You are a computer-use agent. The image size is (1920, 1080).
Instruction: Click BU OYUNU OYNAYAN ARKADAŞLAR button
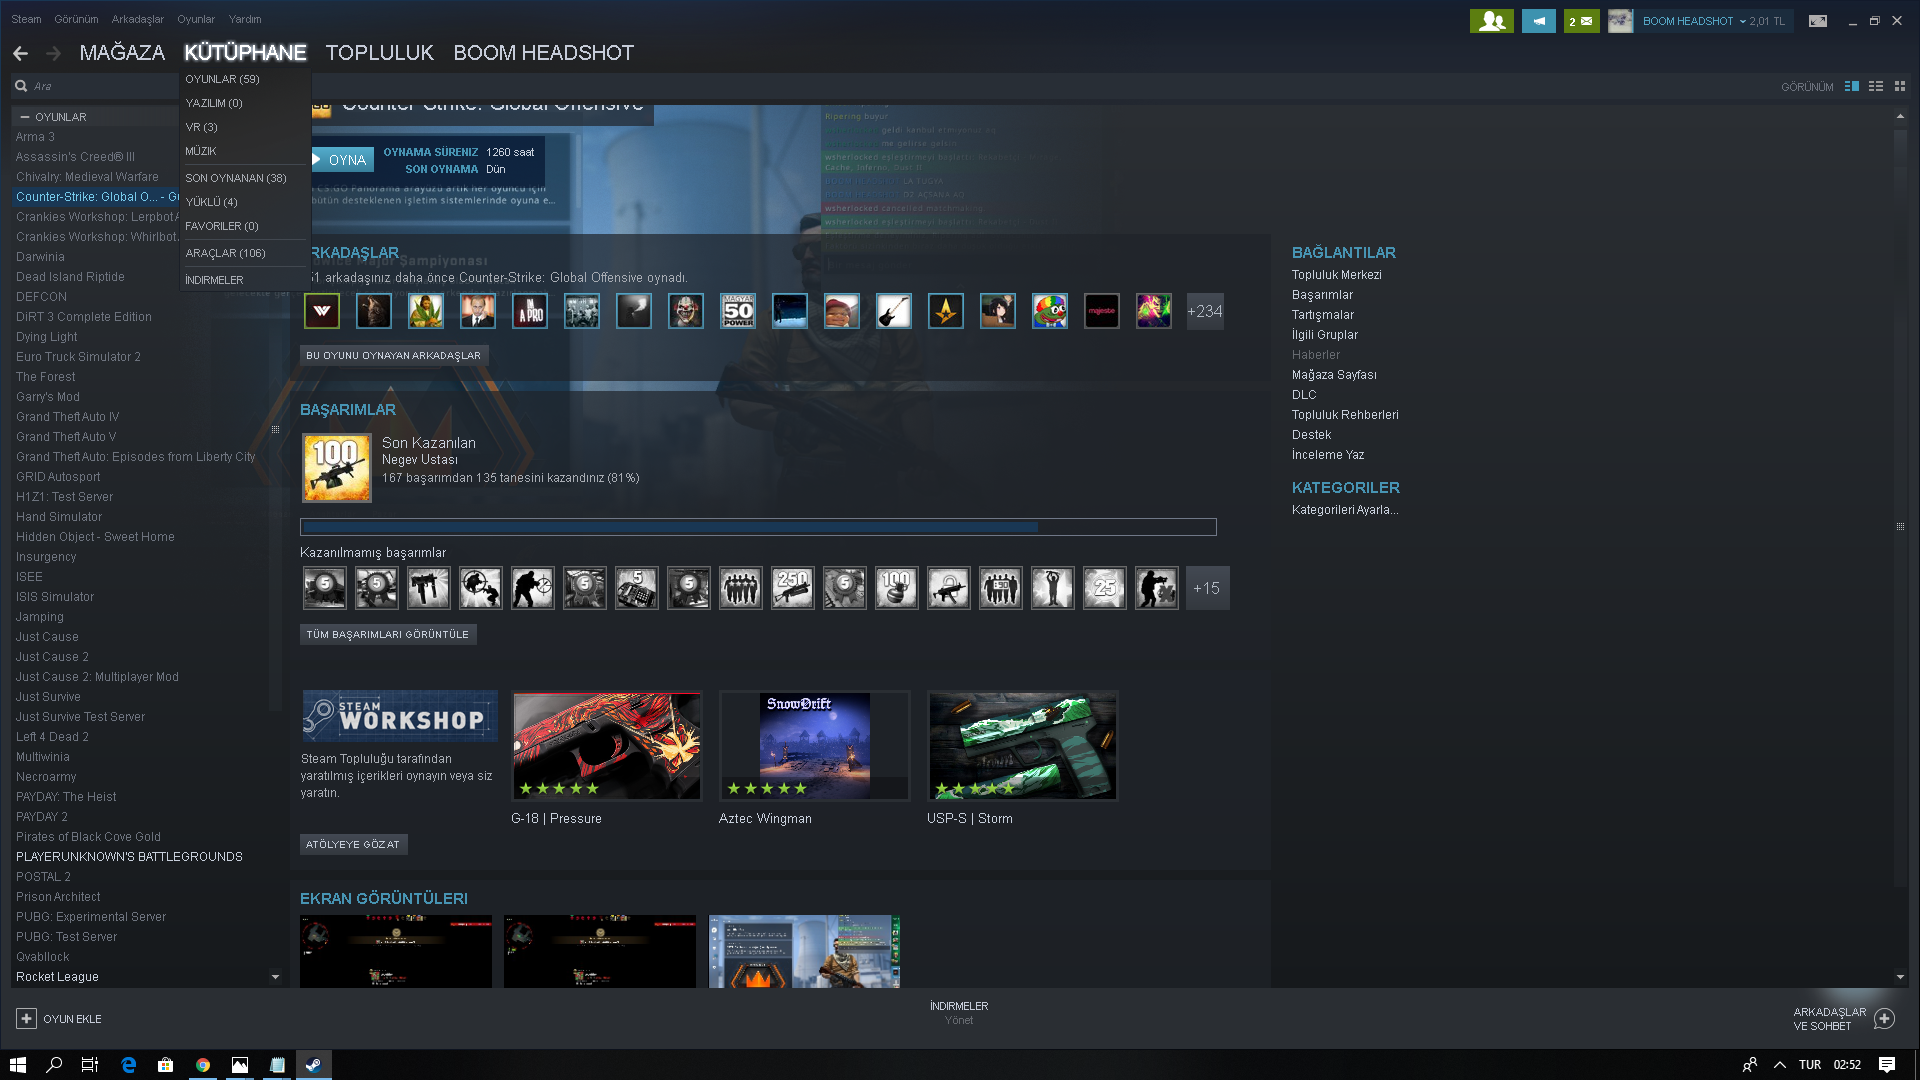click(x=393, y=356)
